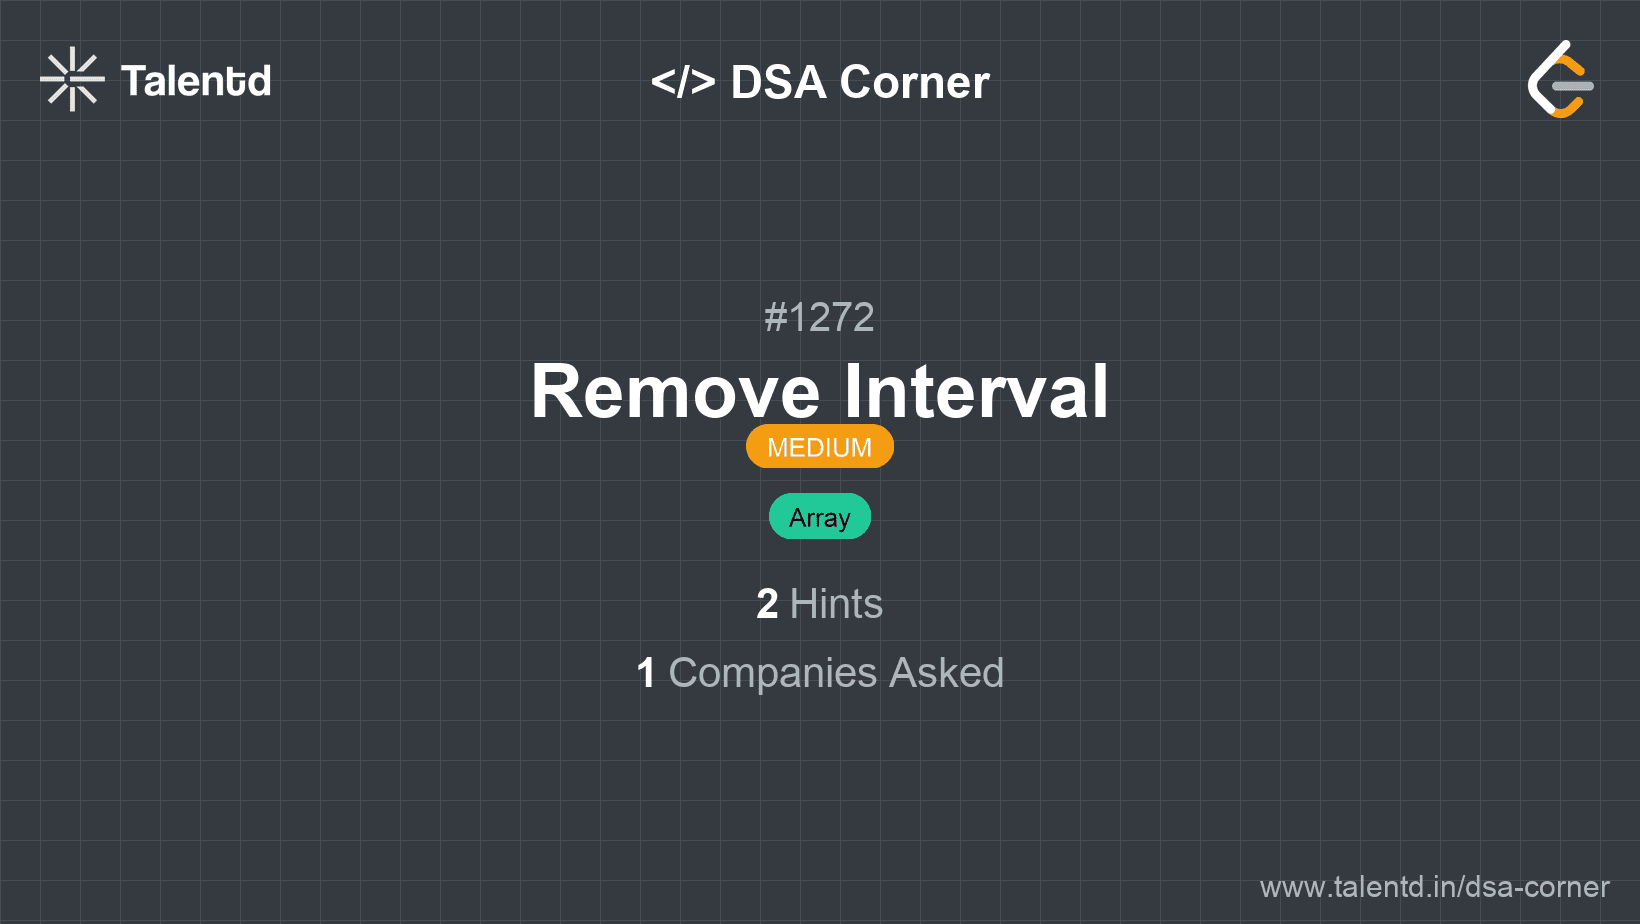Click the word Asked near companies count
This screenshot has height=924, width=1640.
click(x=947, y=673)
